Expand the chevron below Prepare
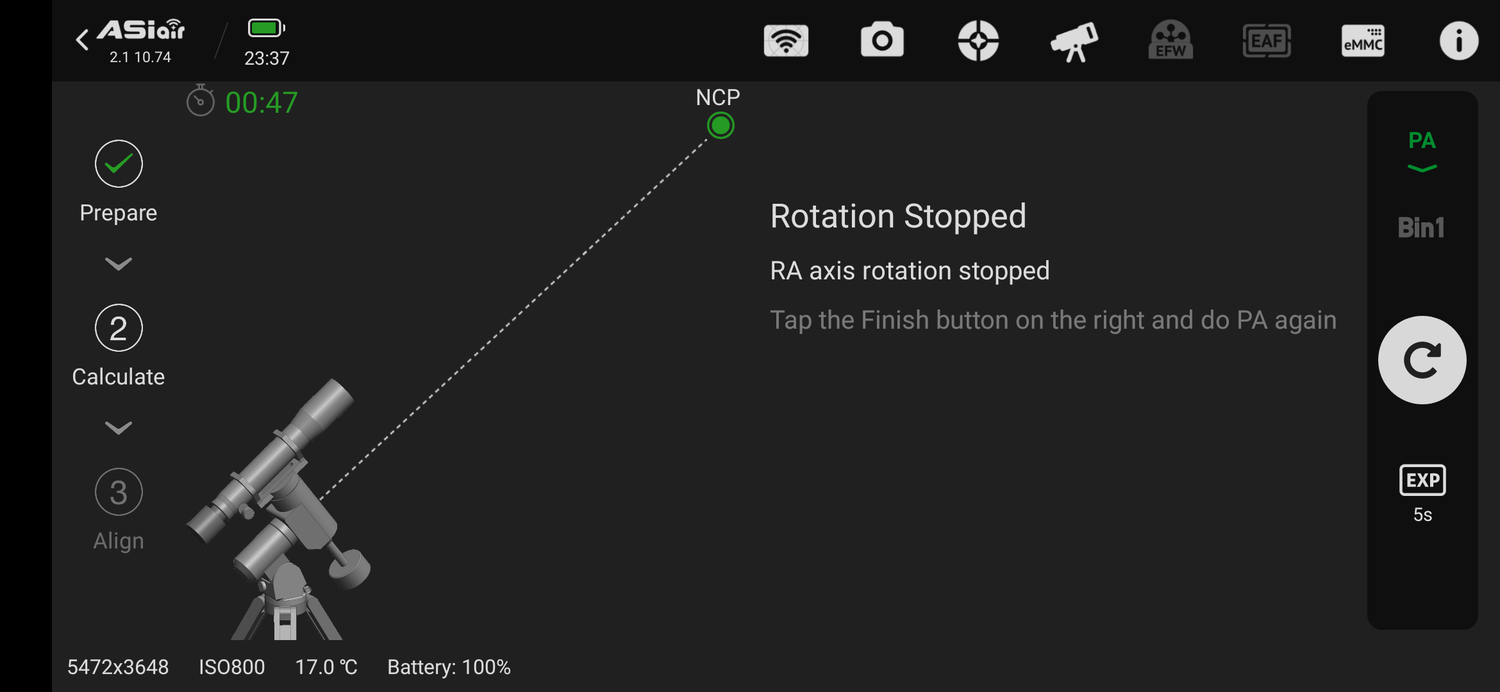 point(118,263)
